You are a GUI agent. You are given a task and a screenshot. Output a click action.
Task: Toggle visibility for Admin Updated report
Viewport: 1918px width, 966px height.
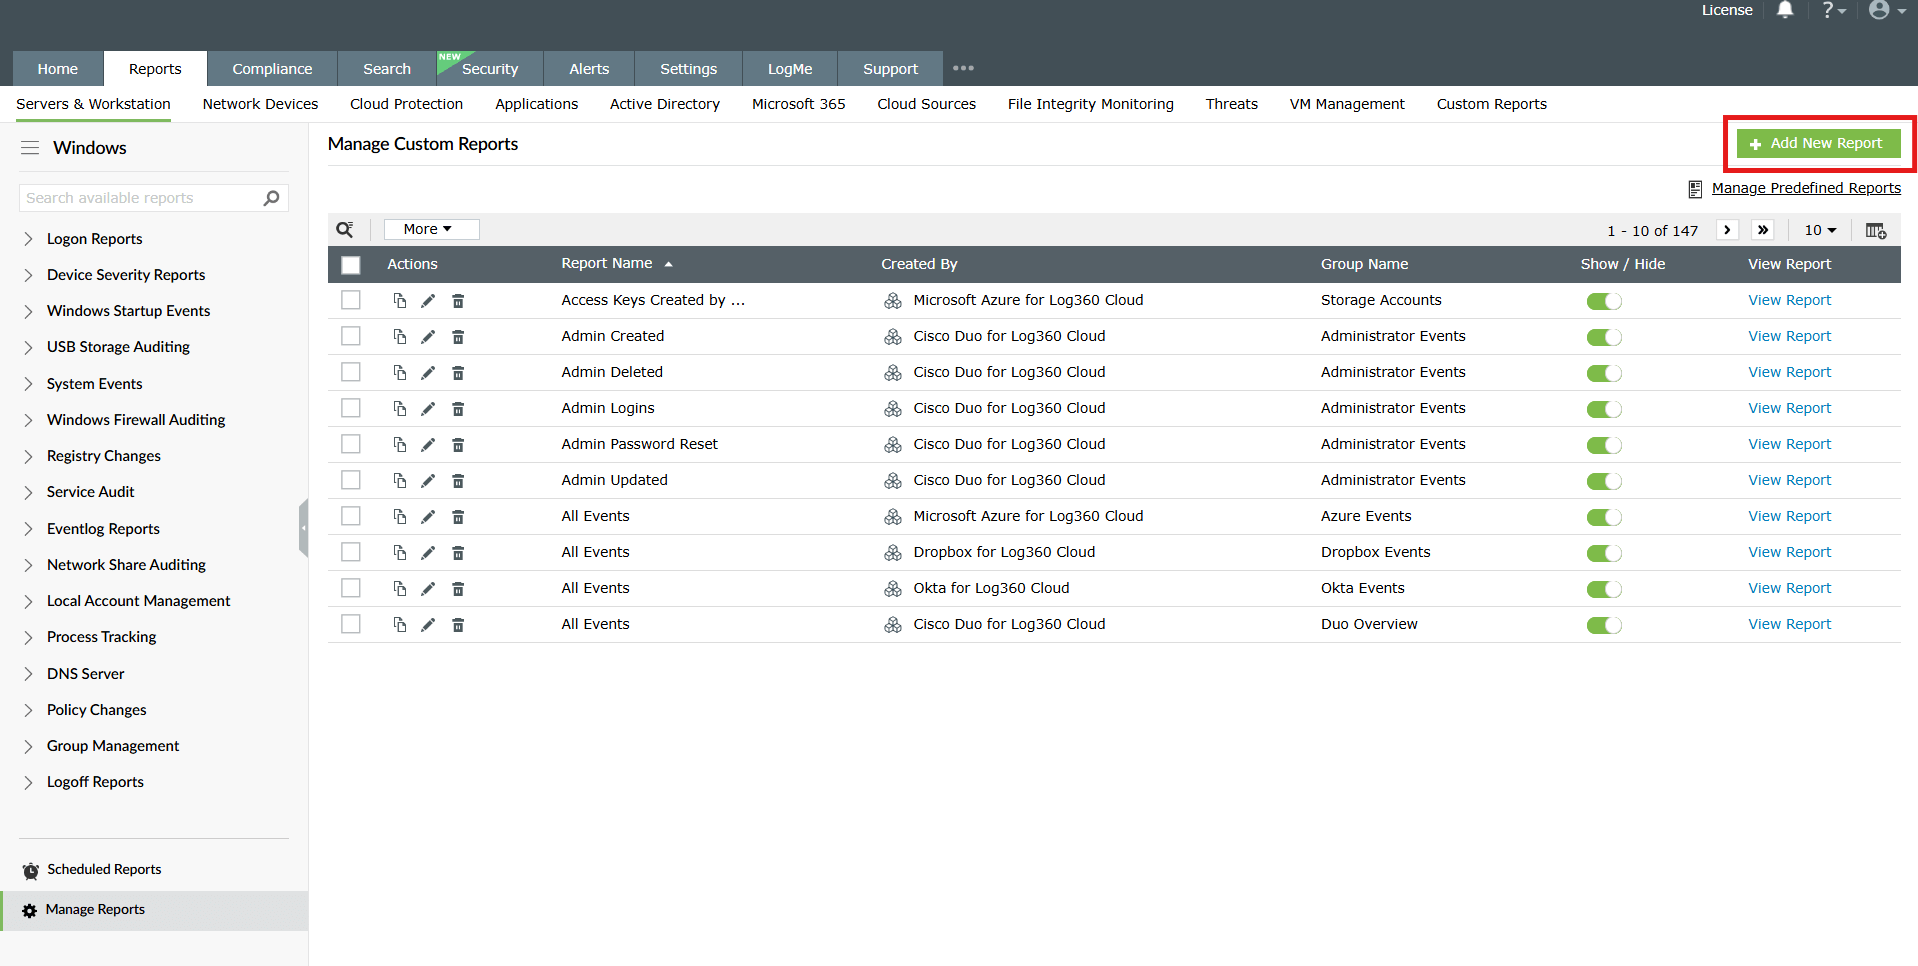coord(1604,481)
